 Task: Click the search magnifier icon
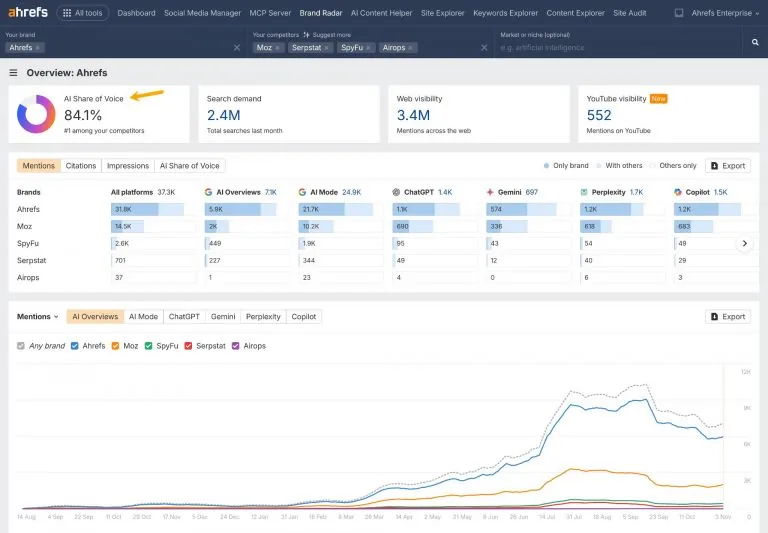[x=755, y=42]
